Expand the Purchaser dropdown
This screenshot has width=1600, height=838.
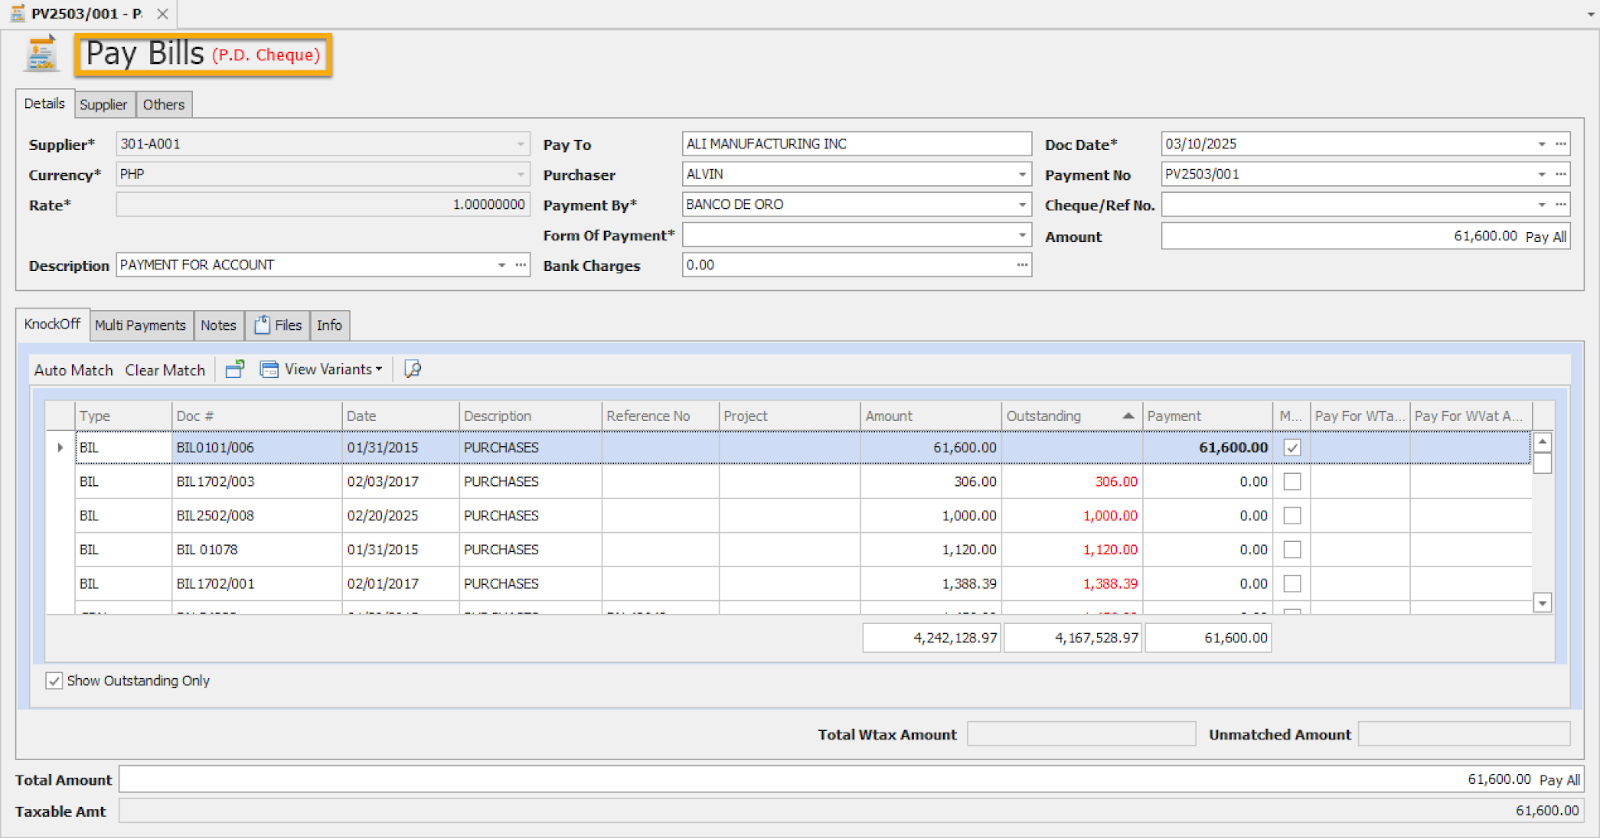click(1022, 174)
